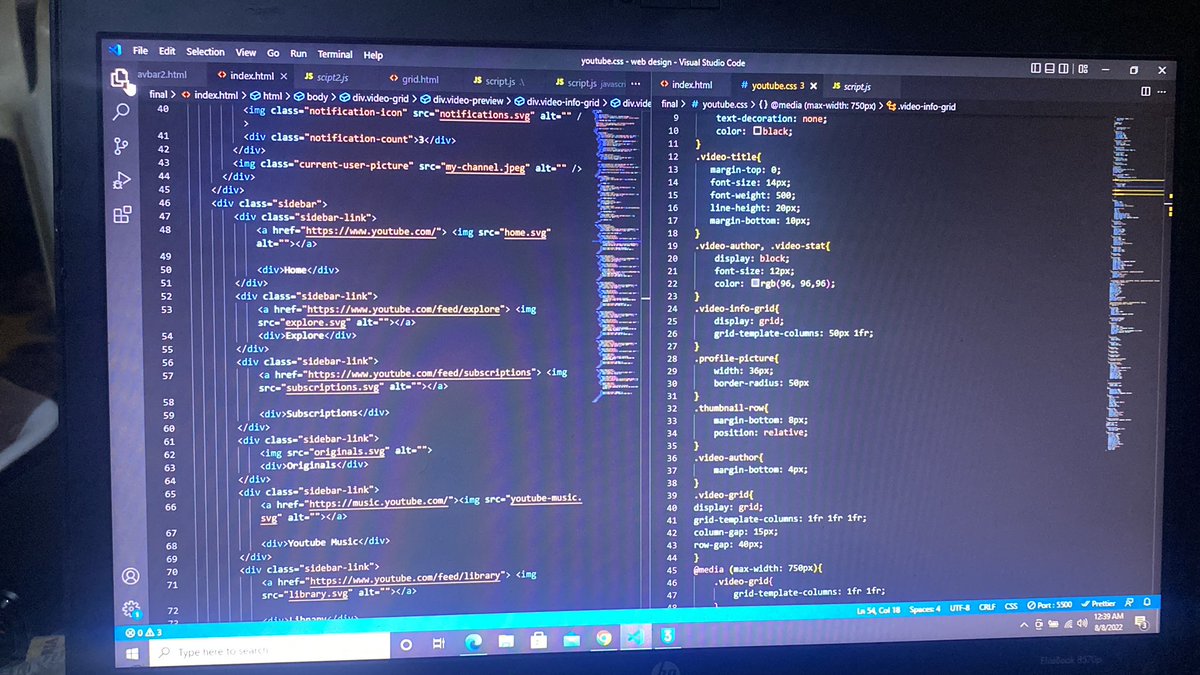Screen dimensions: 1200x675
Task: Click errors and warnings status indicator
Action: (144, 633)
